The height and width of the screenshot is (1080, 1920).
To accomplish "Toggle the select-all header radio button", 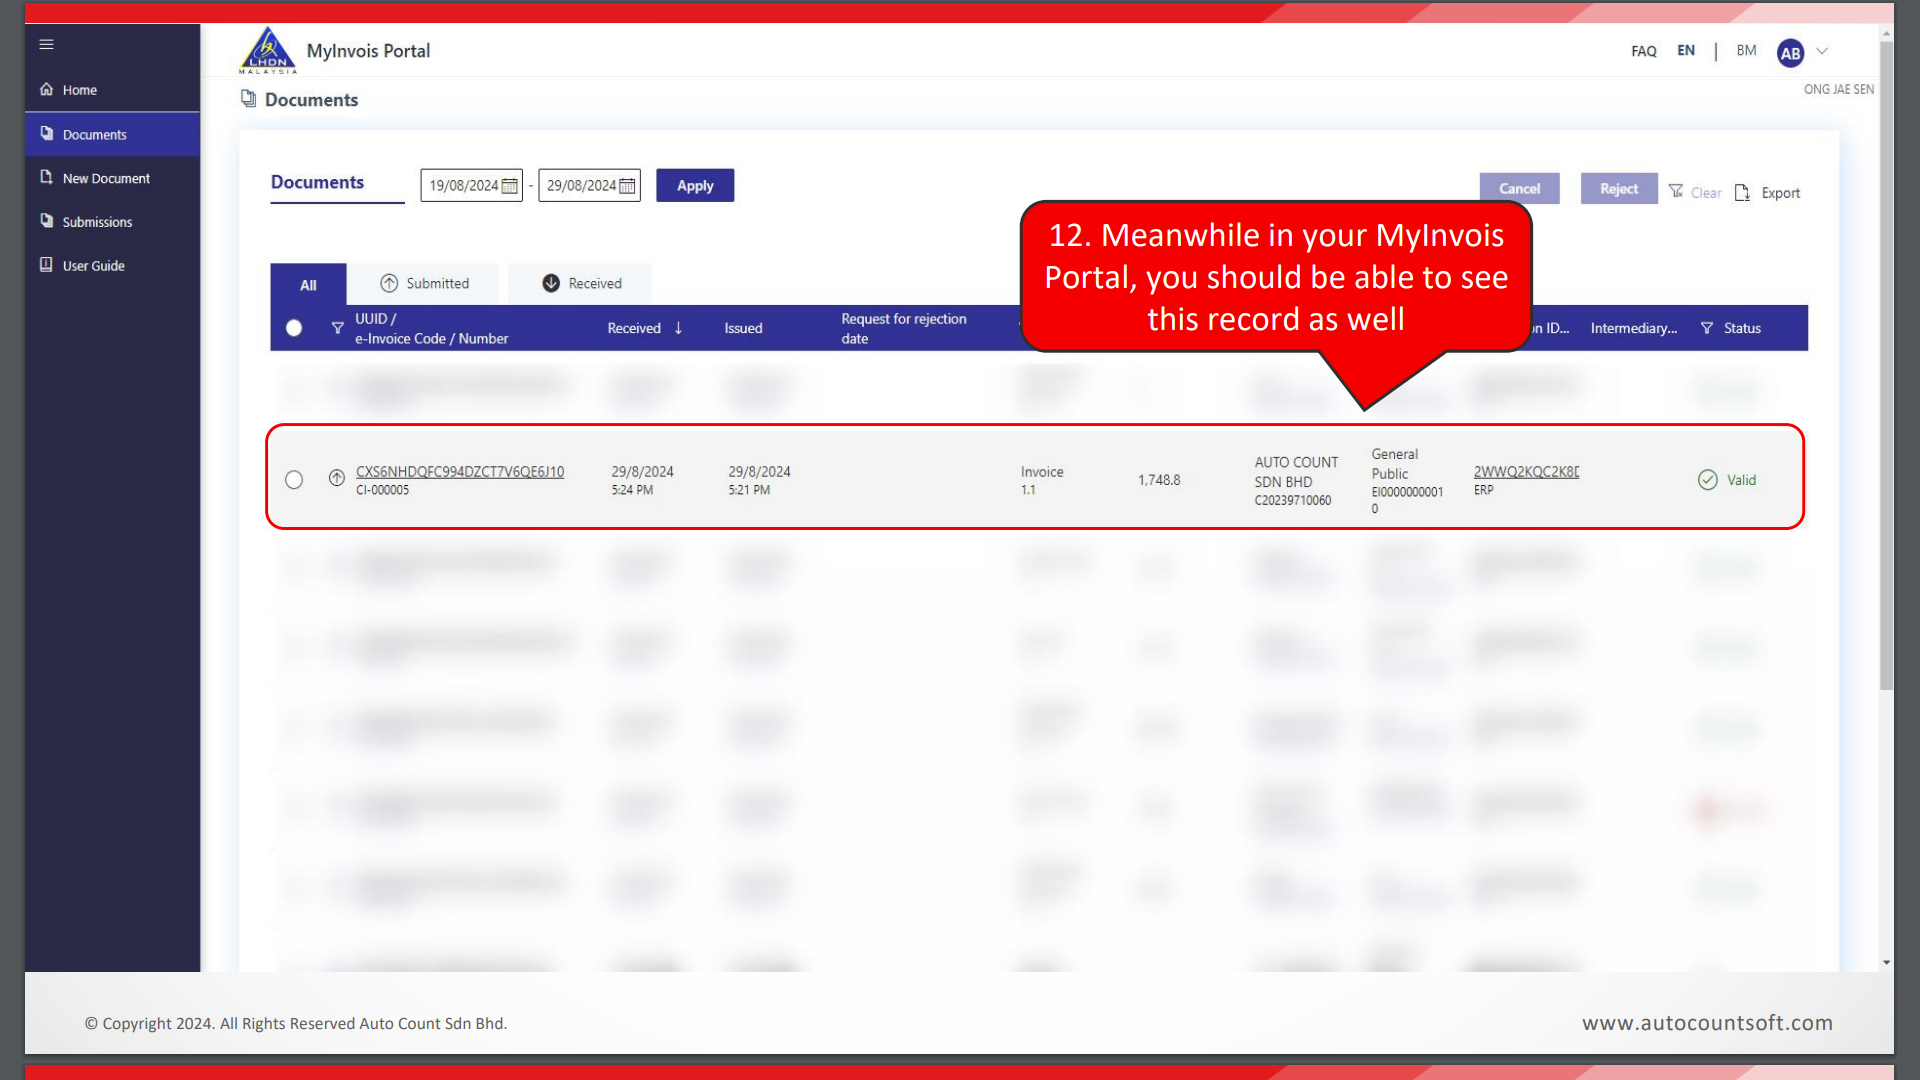I will click(294, 328).
